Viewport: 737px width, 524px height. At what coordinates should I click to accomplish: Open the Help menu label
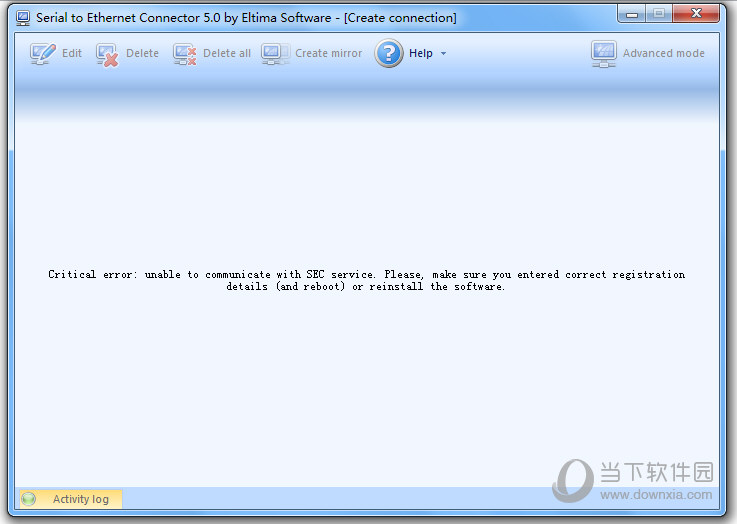(x=421, y=54)
